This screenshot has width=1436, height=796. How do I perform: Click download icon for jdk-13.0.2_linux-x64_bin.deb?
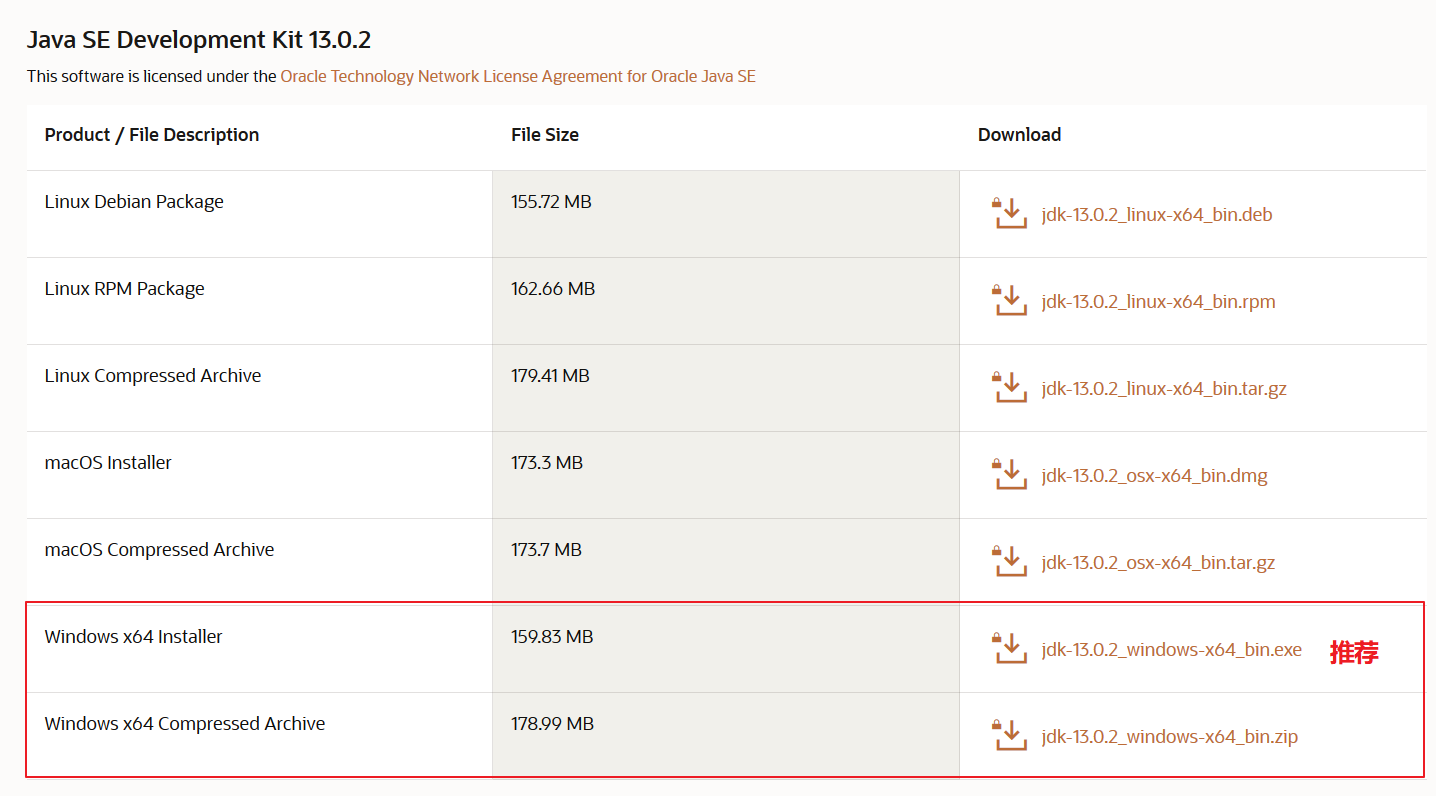pyautogui.click(x=1010, y=213)
